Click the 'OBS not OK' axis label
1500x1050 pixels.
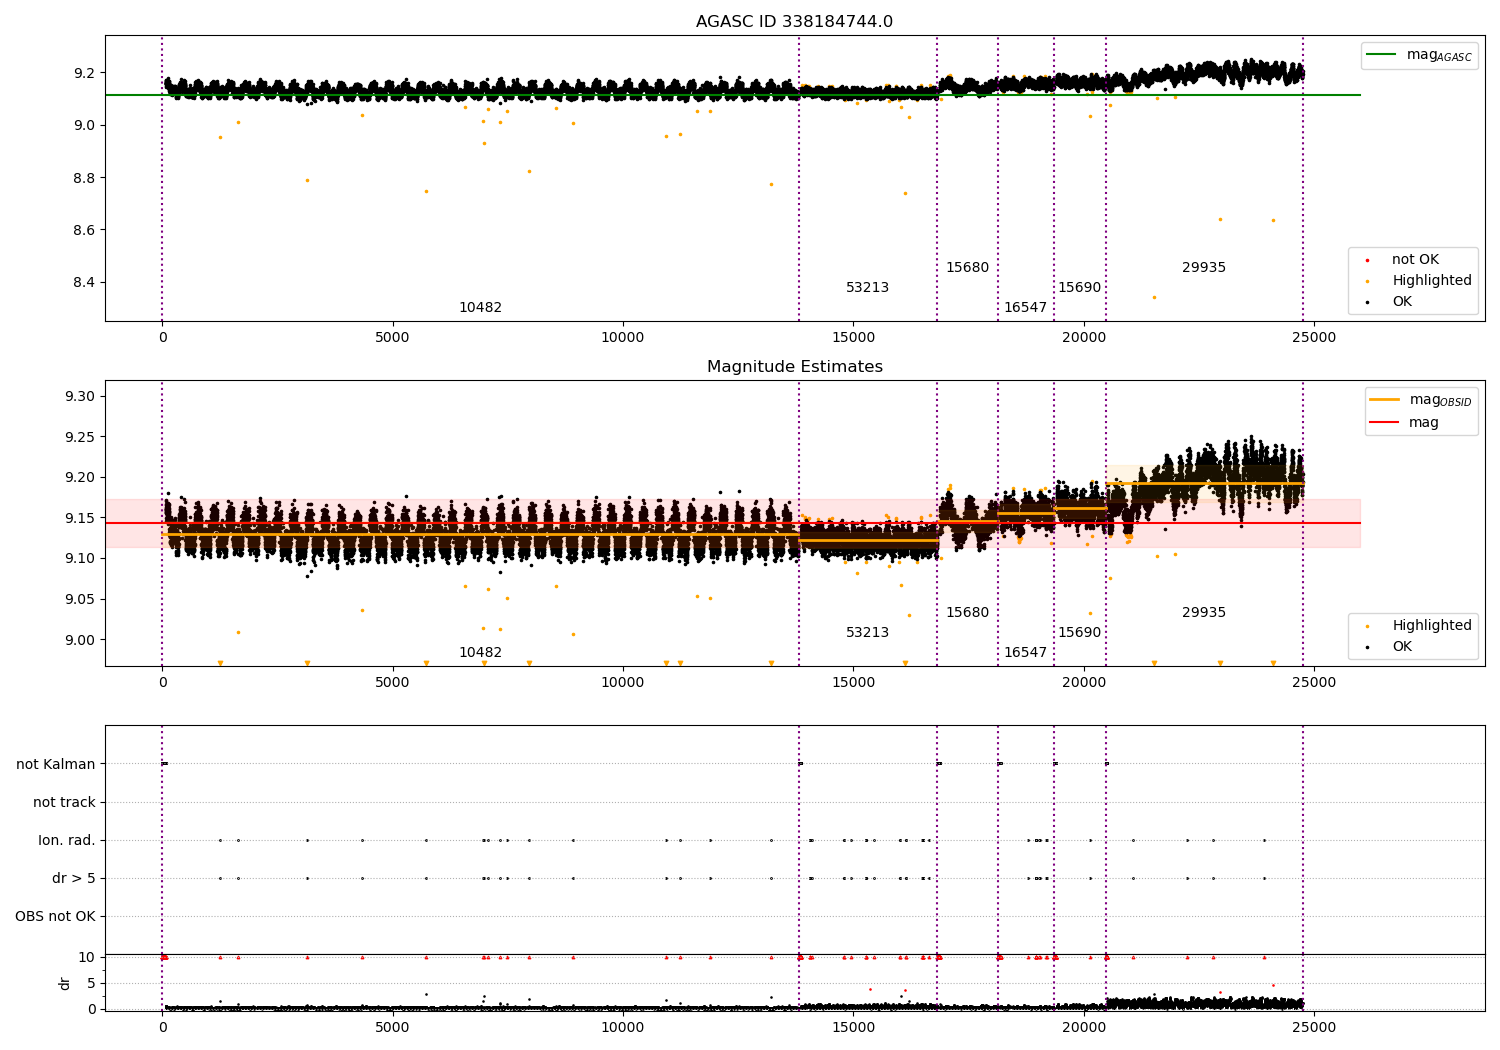55,917
